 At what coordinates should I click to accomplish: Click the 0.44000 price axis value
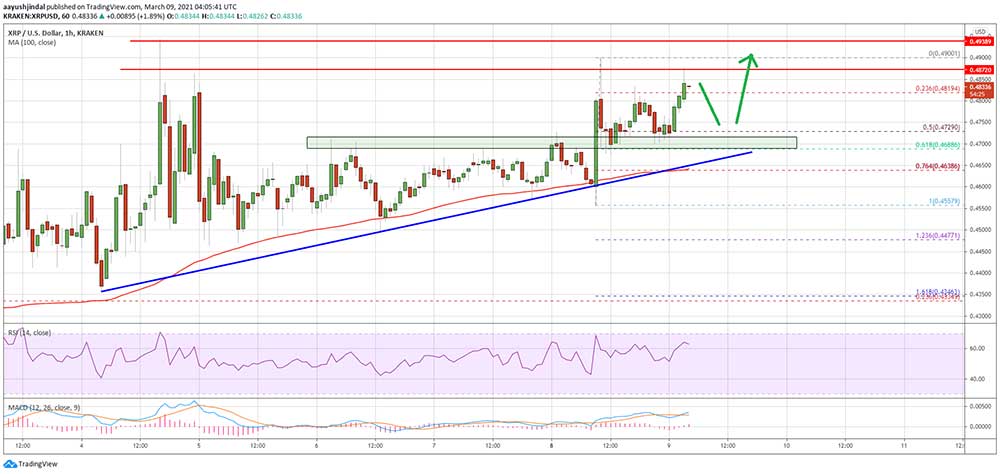pos(979,273)
